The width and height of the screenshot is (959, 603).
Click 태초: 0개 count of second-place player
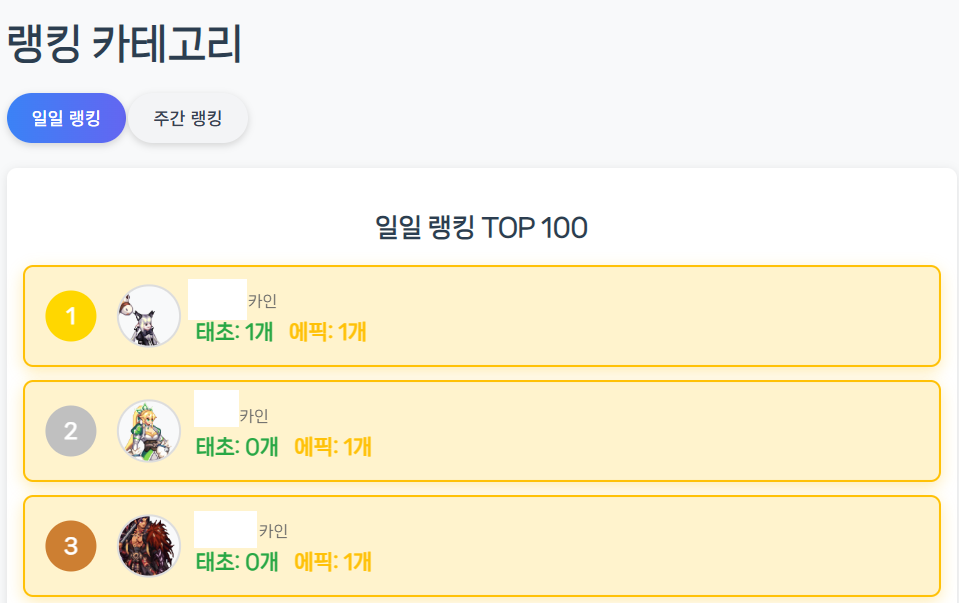click(236, 447)
